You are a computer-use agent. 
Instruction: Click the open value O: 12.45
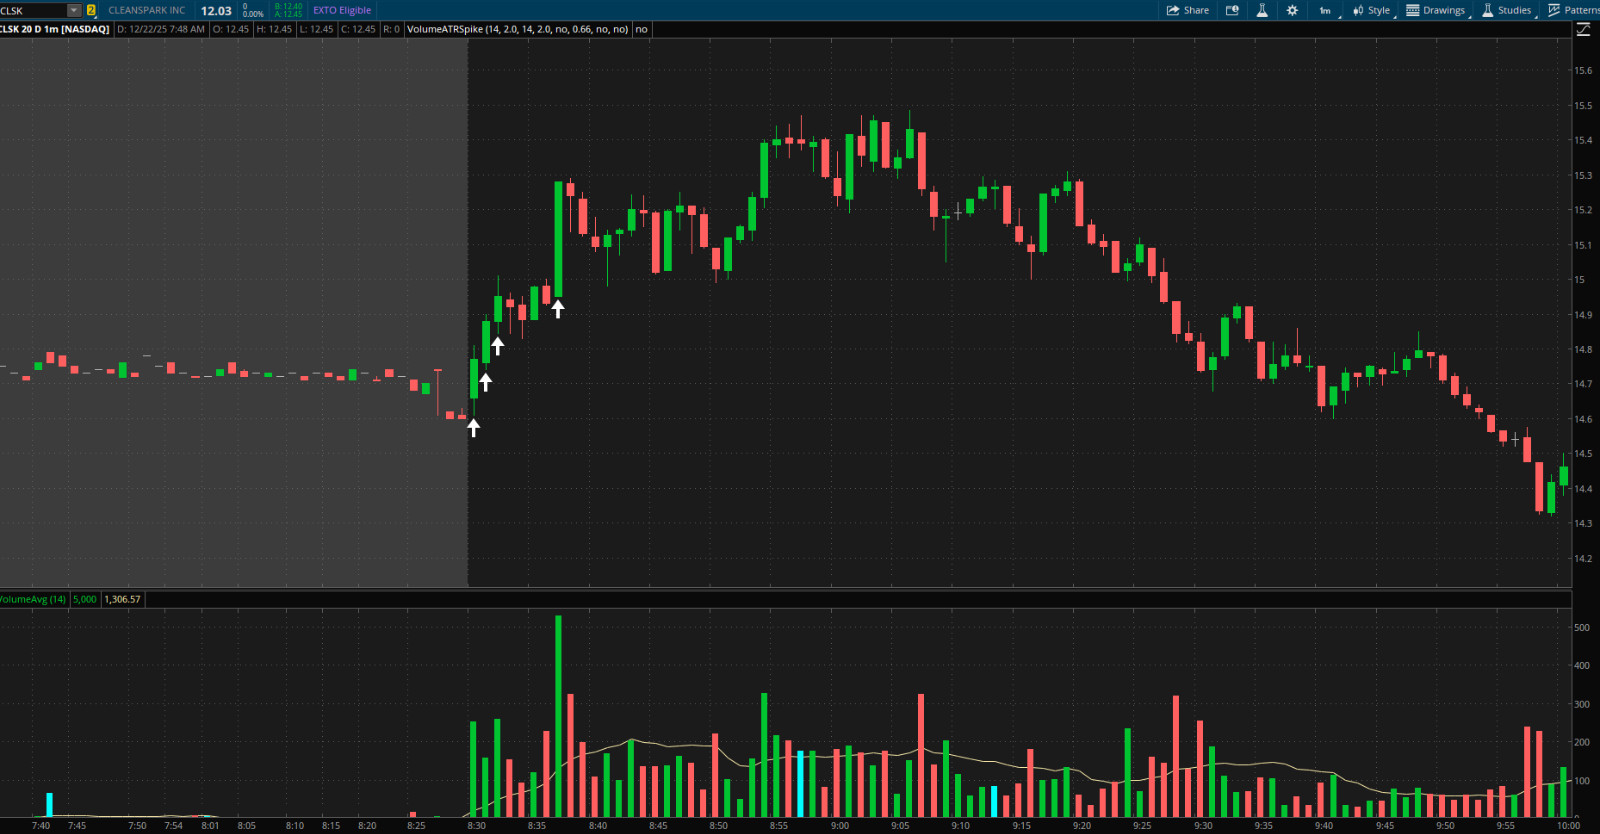point(231,29)
